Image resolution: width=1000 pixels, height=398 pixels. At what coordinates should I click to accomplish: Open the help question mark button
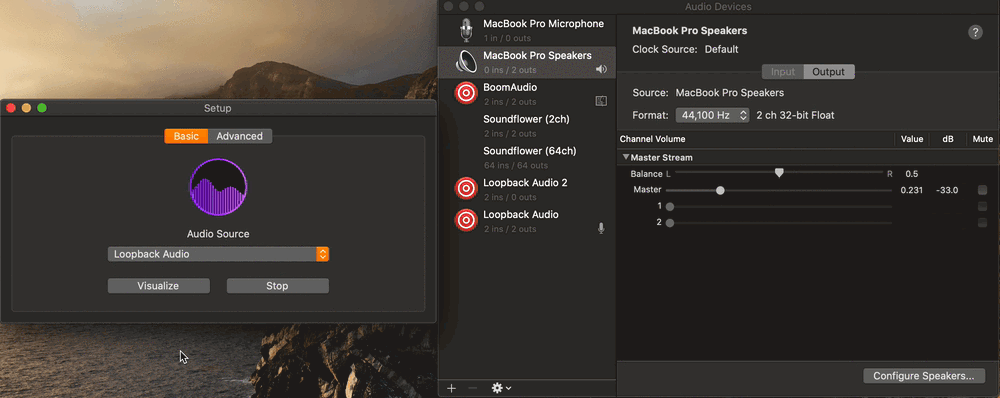(x=975, y=33)
